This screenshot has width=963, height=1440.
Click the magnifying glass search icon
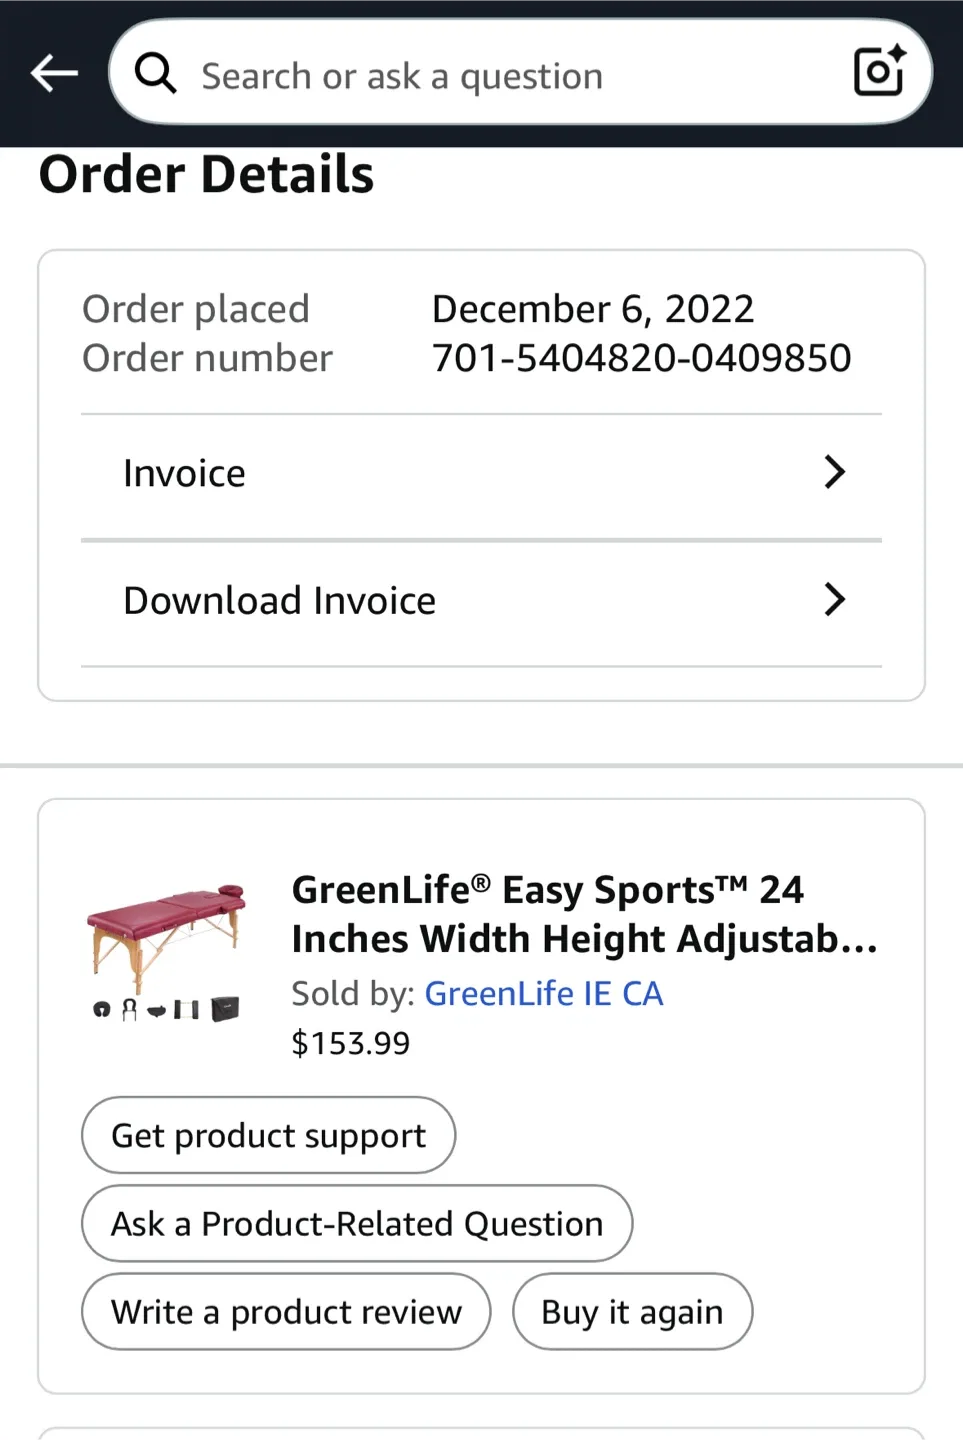(156, 73)
